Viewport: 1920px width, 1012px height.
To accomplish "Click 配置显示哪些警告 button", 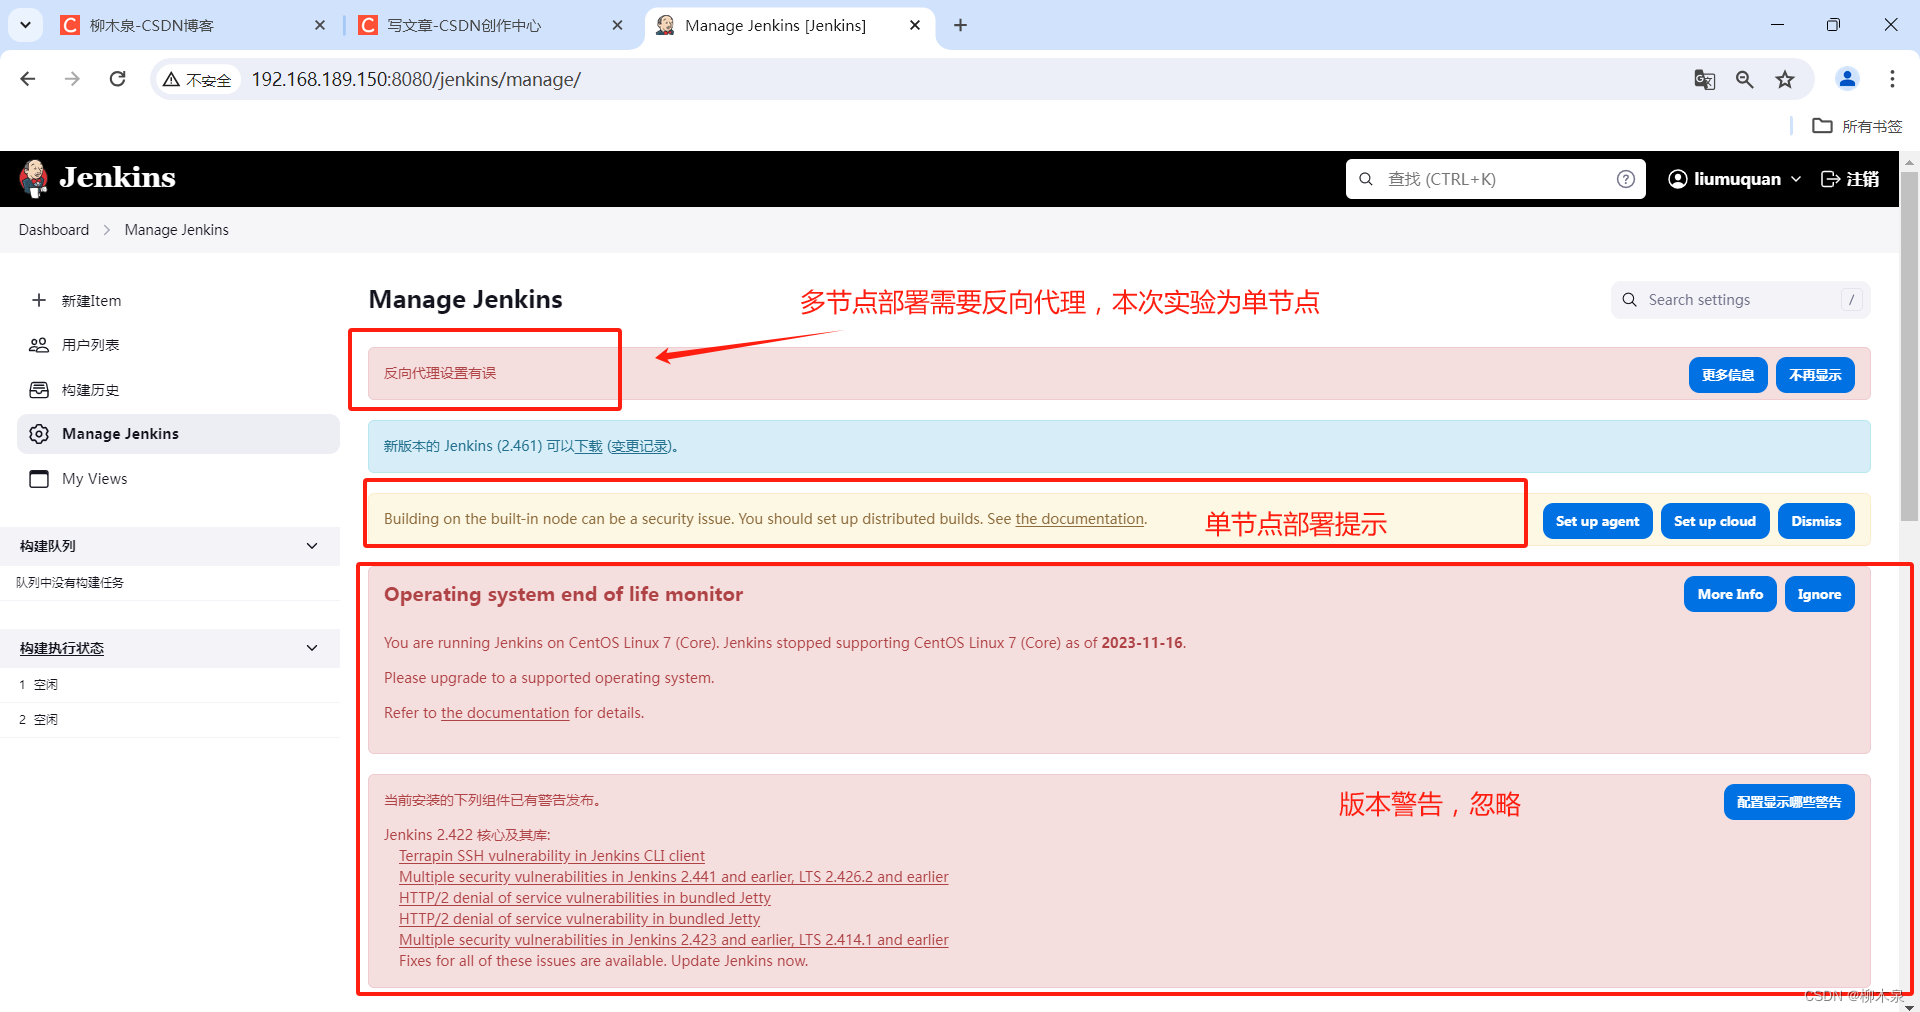I will tap(1789, 802).
